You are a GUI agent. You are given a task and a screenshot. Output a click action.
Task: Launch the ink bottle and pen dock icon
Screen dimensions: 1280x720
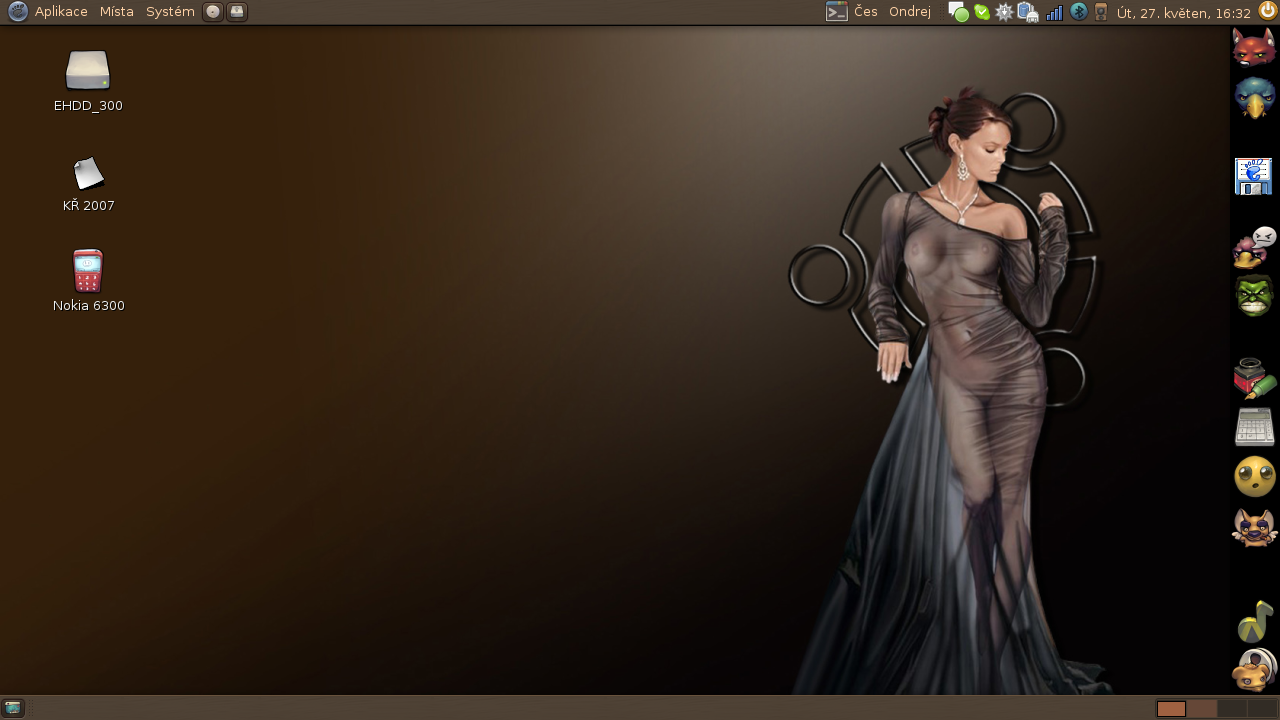point(1254,378)
